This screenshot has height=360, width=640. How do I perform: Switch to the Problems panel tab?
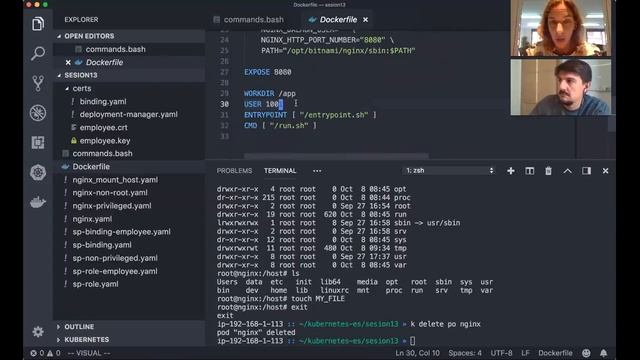pyautogui.click(x=234, y=171)
